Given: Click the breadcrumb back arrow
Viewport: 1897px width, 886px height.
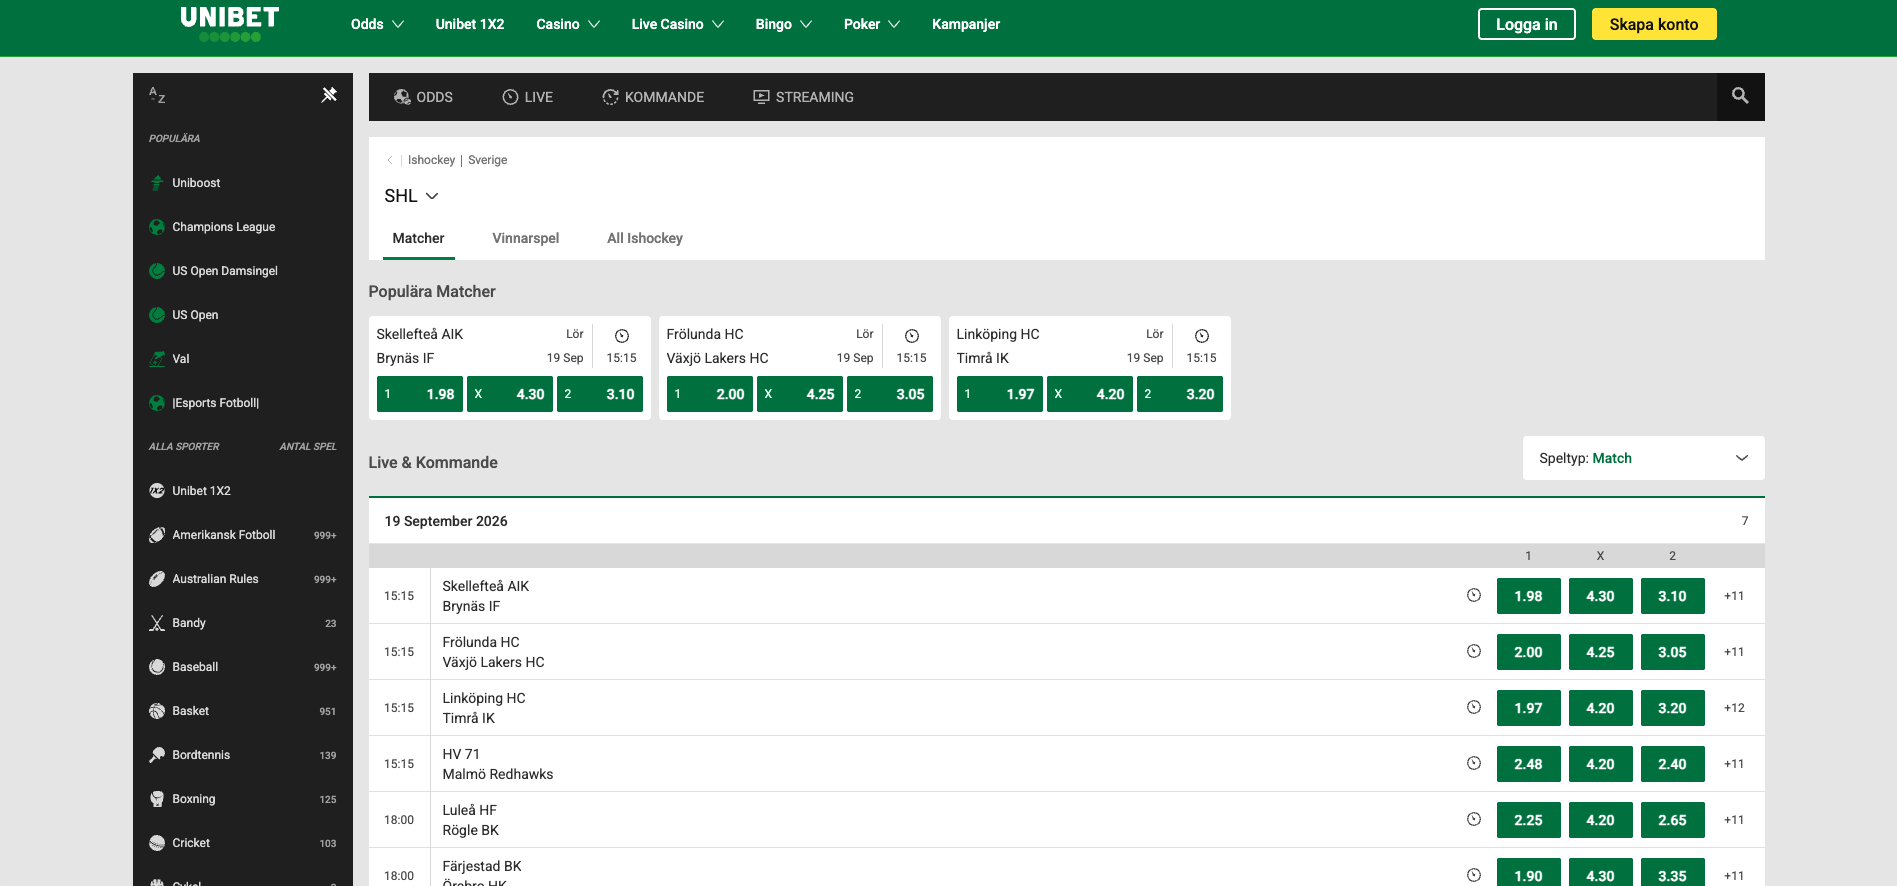Looking at the screenshot, I should pyautogui.click(x=390, y=160).
